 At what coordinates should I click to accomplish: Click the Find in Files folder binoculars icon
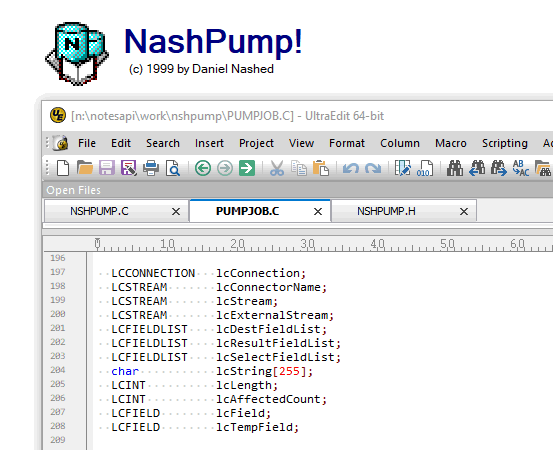point(543,168)
